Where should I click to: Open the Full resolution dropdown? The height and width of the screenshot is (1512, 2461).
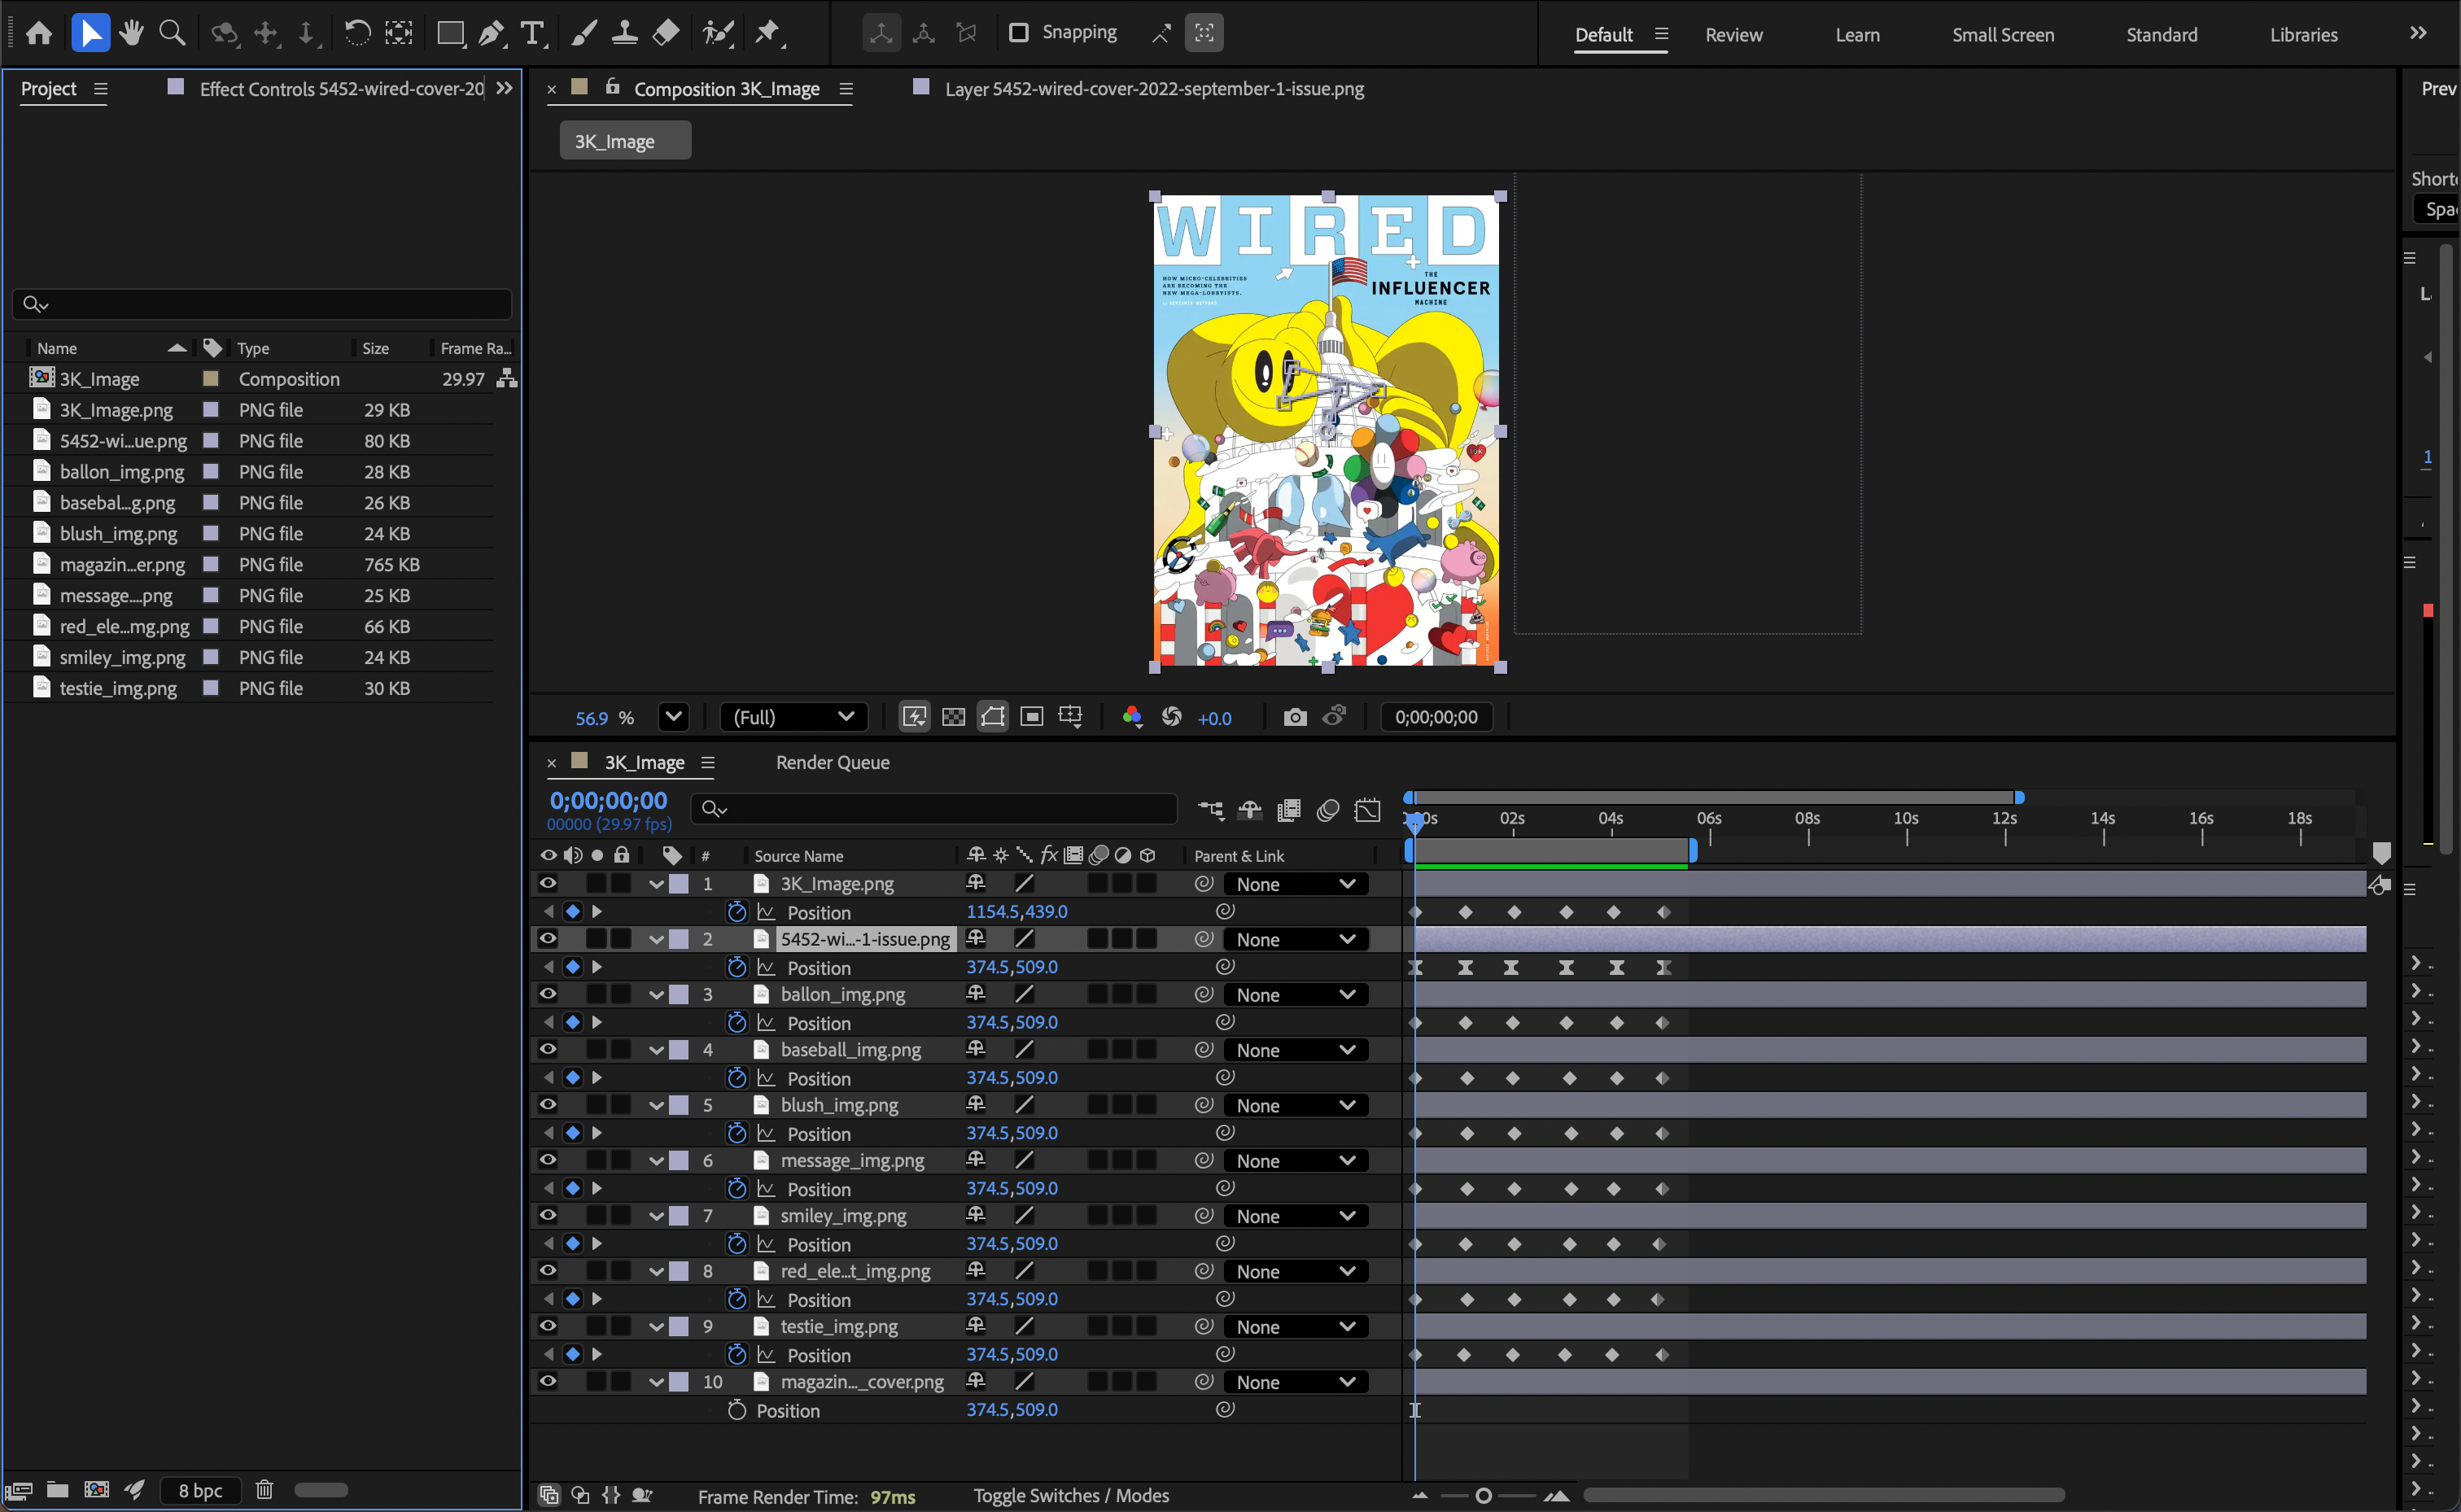click(794, 717)
